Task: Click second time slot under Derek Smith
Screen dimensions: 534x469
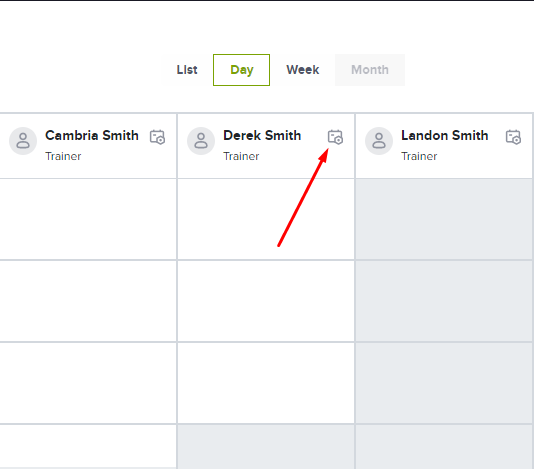Action: [266, 301]
